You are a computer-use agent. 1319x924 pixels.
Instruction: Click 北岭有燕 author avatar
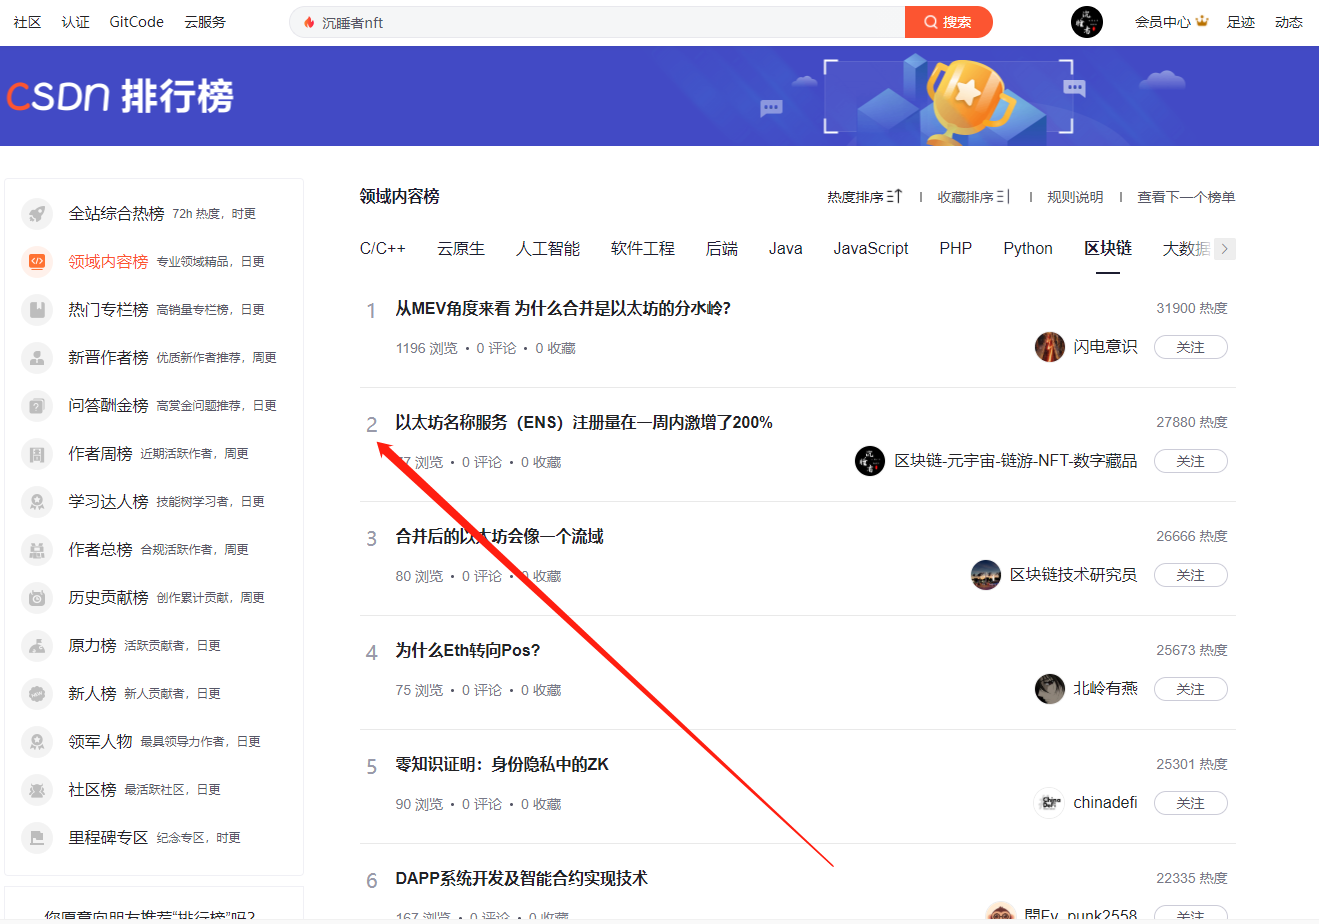coord(1050,689)
